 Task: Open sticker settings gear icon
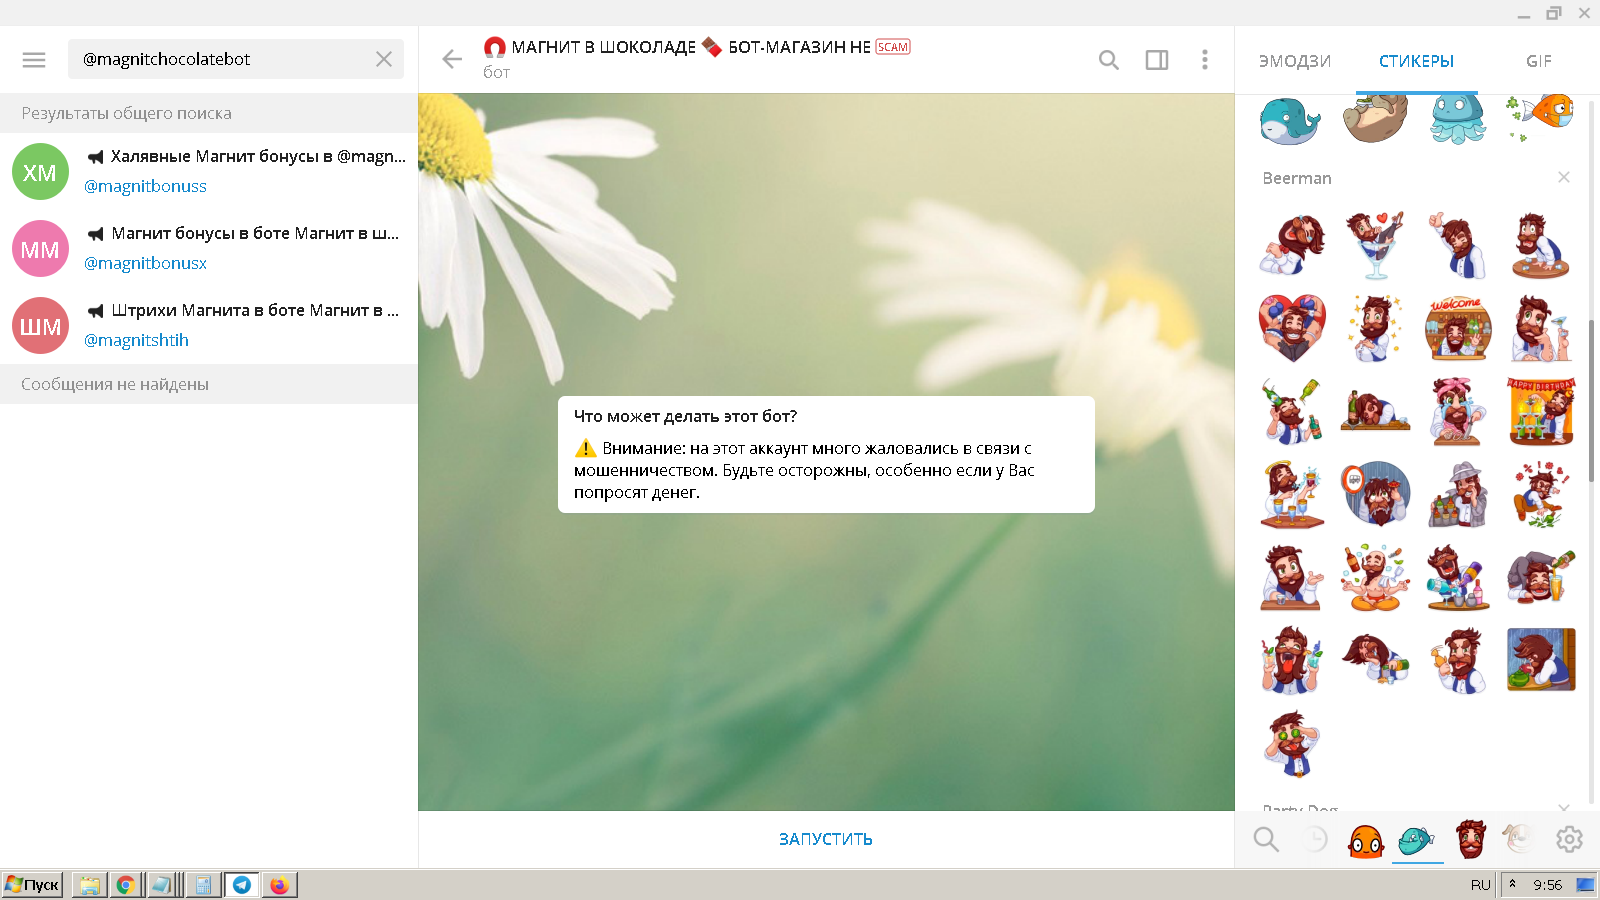point(1569,839)
